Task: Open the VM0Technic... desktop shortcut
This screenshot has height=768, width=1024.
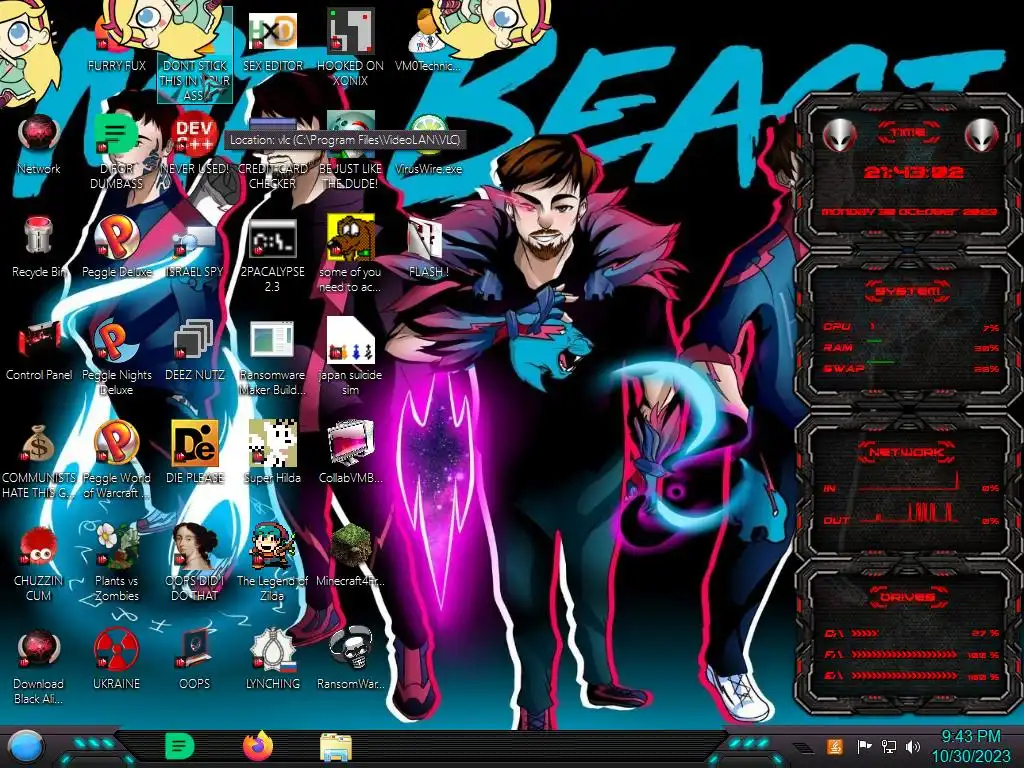Action: tap(428, 40)
